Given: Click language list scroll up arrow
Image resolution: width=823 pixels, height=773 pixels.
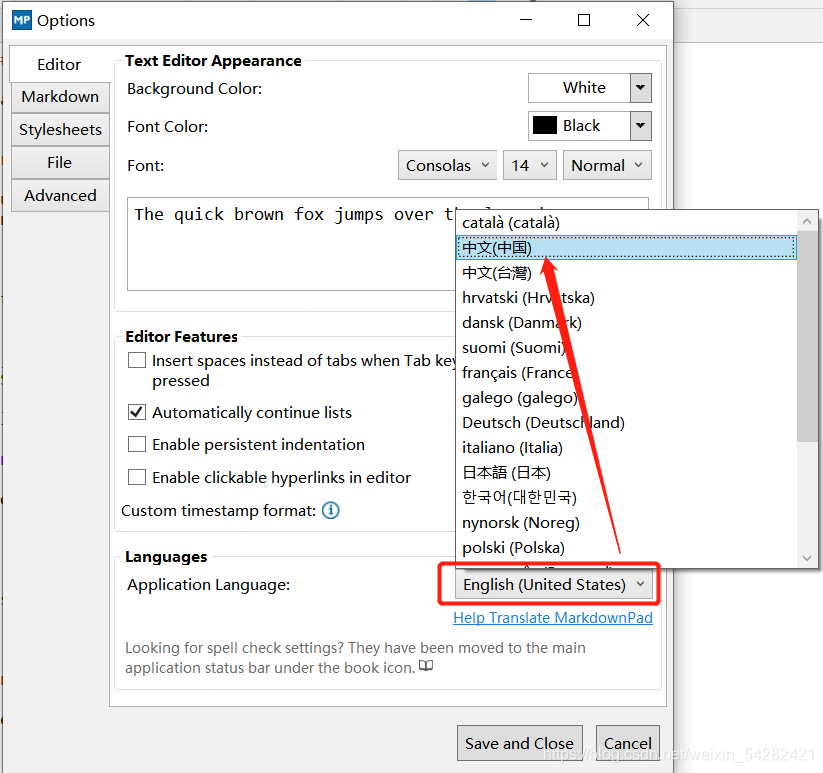Looking at the screenshot, I should point(807,222).
